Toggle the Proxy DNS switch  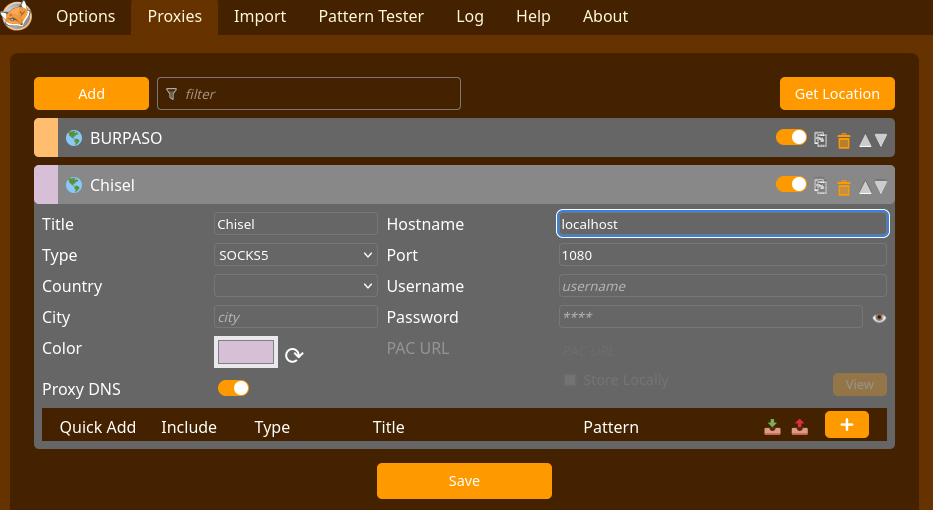(233, 388)
